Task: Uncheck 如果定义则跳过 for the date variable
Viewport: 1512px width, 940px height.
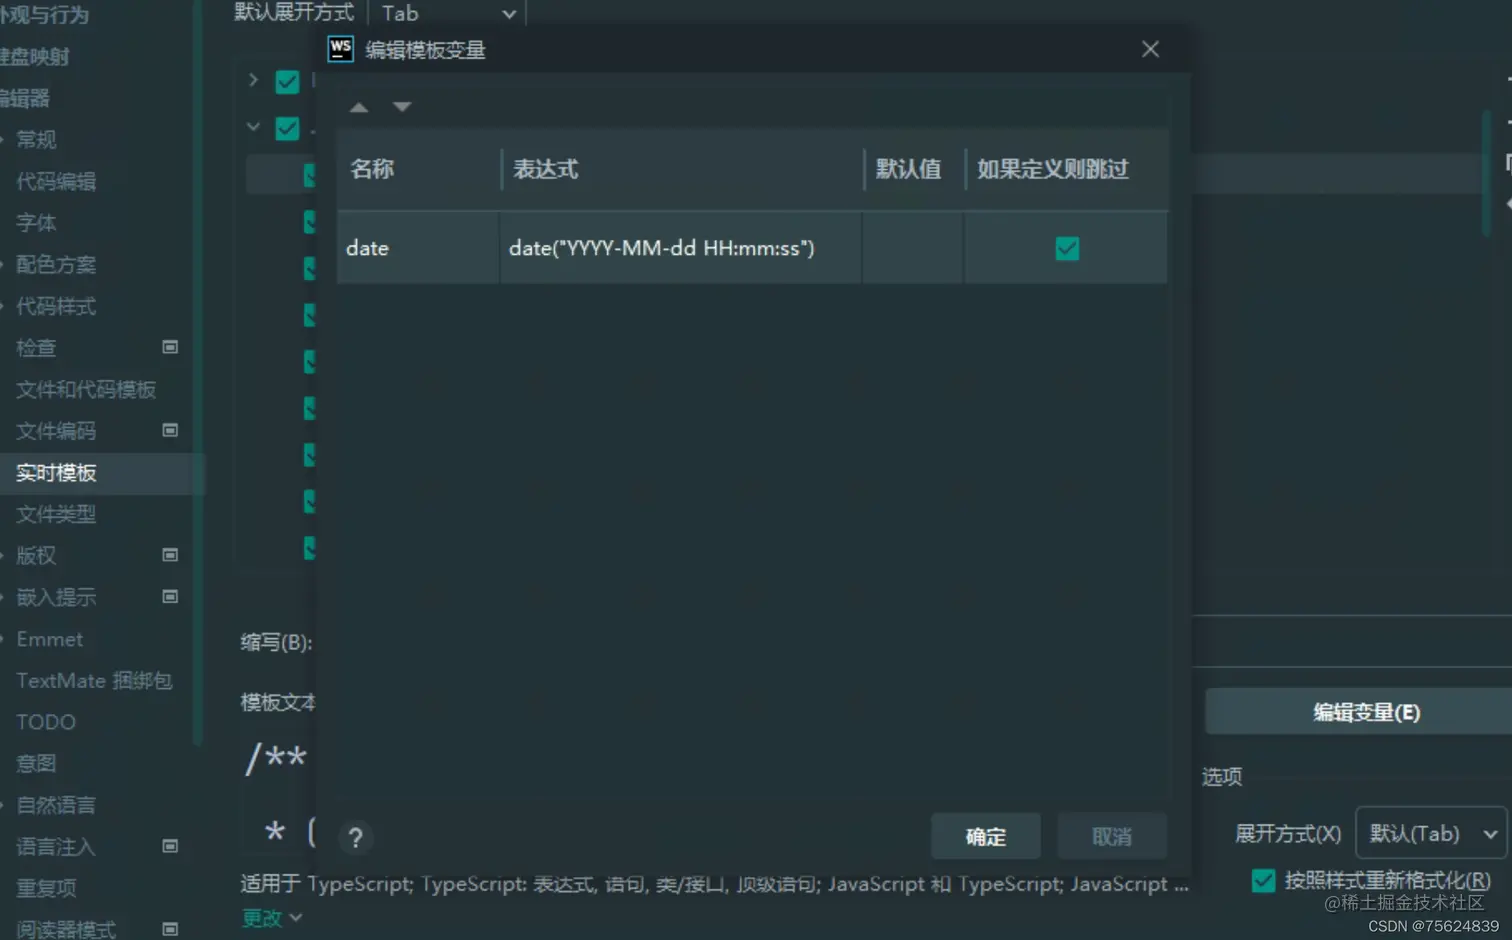Action: [1066, 248]
